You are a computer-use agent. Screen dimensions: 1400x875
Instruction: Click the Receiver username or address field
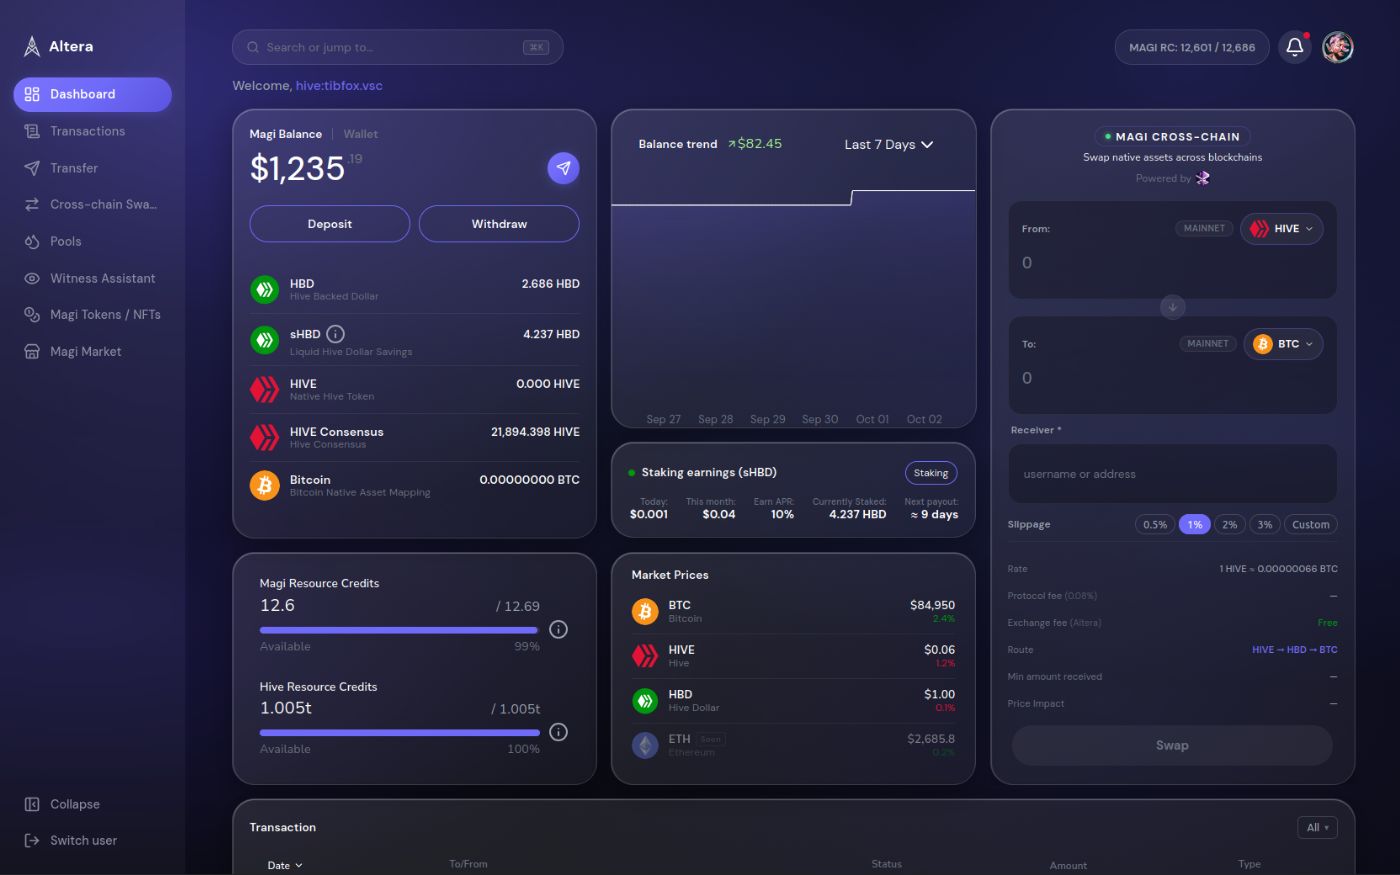(x=1173, y=474)
